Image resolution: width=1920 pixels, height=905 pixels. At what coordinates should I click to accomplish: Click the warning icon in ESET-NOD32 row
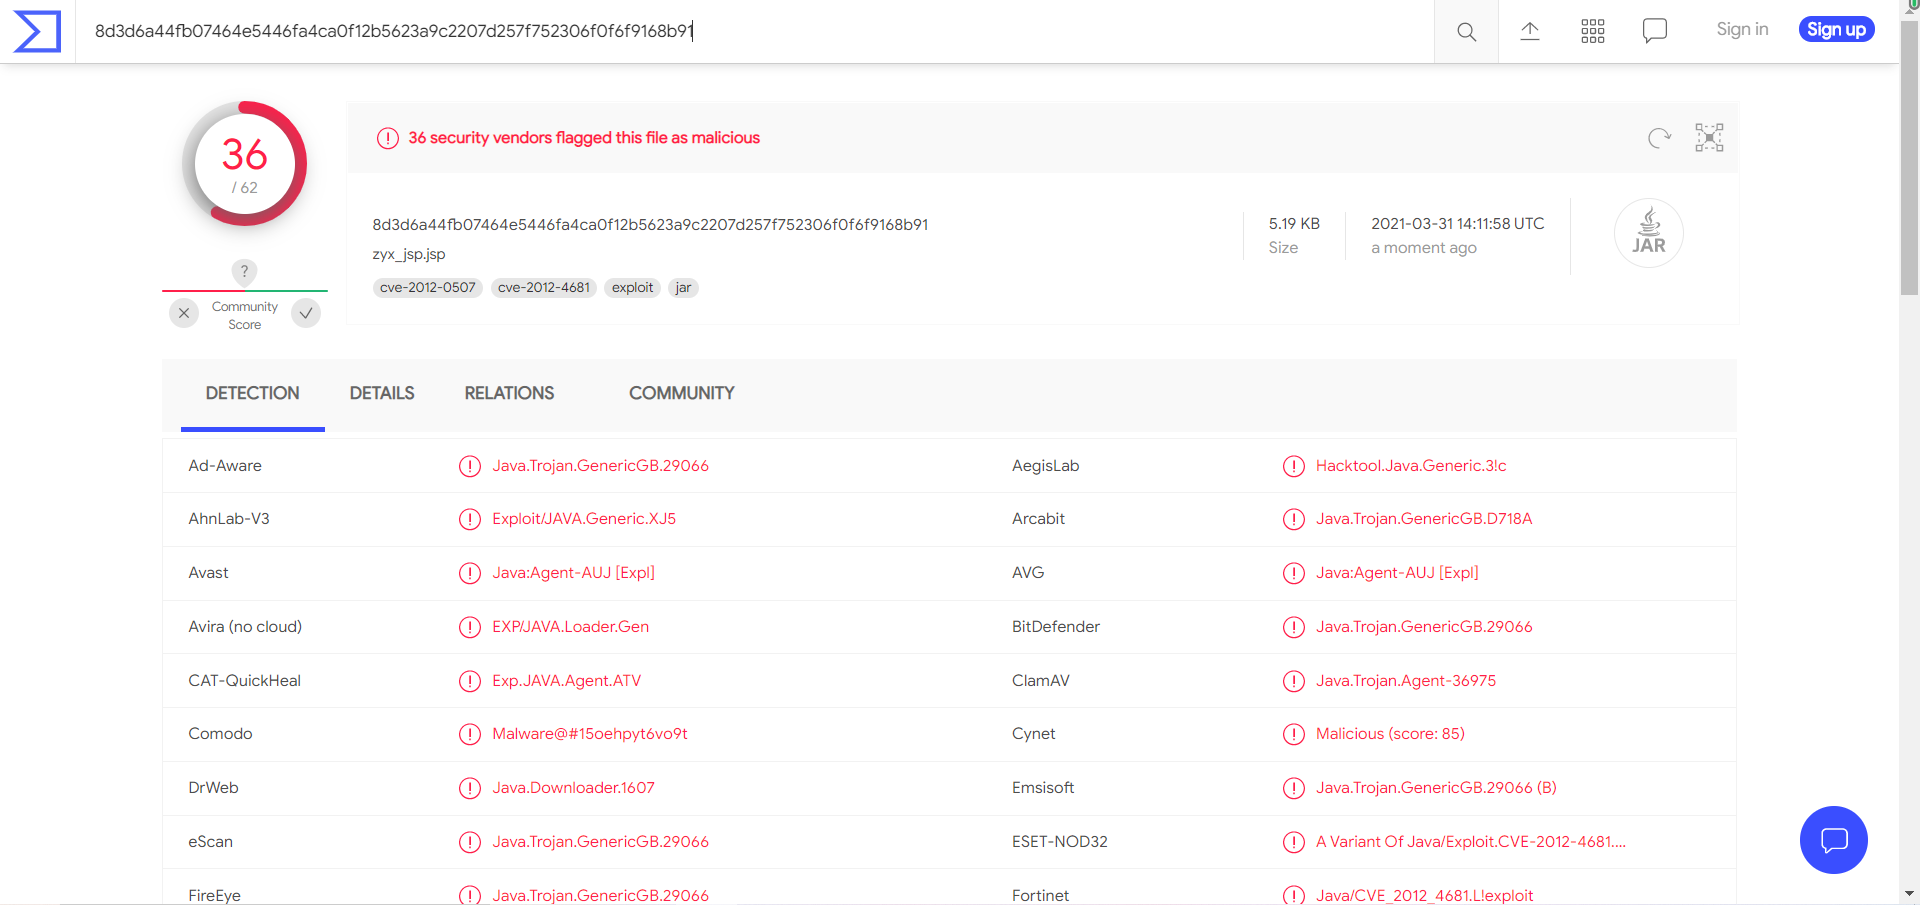(1294, 842)
